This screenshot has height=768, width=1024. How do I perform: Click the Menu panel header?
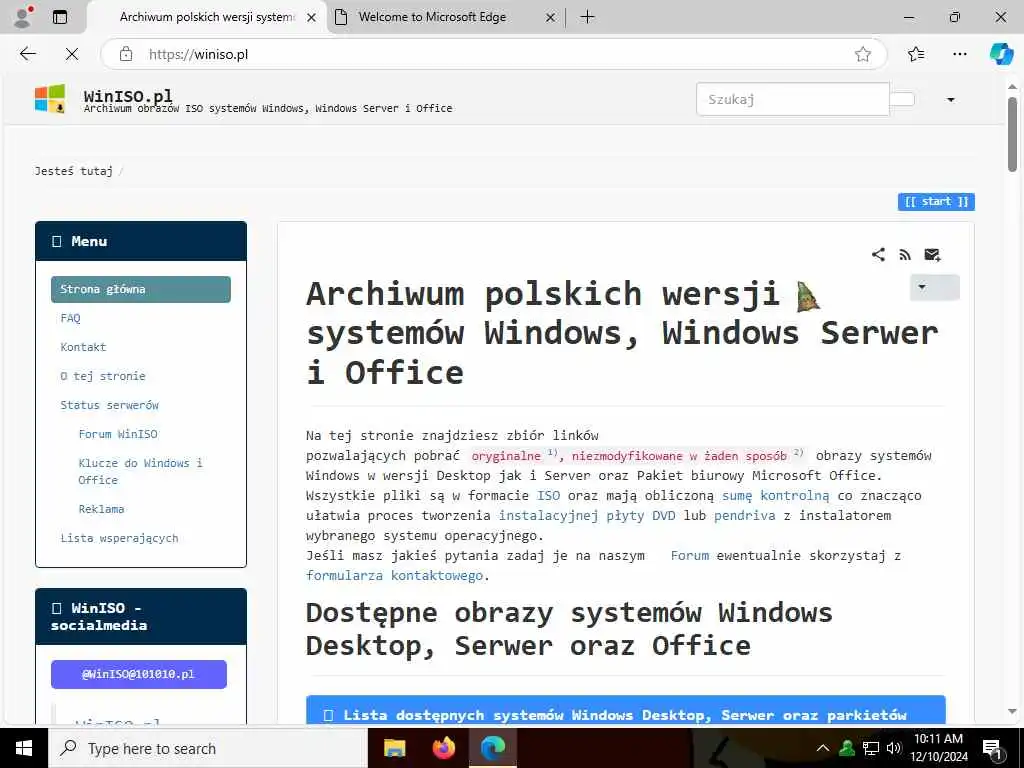140,241
